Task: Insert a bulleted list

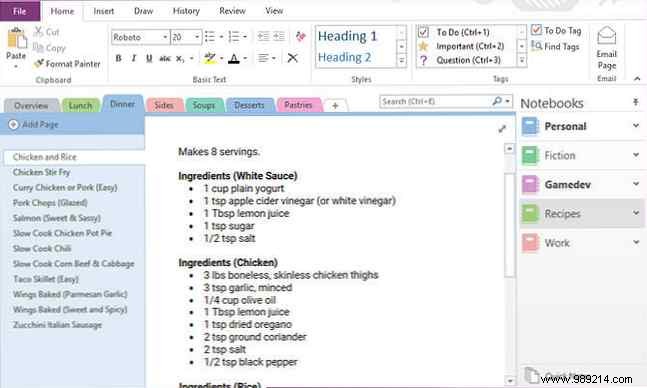Action: click(210, 37)
